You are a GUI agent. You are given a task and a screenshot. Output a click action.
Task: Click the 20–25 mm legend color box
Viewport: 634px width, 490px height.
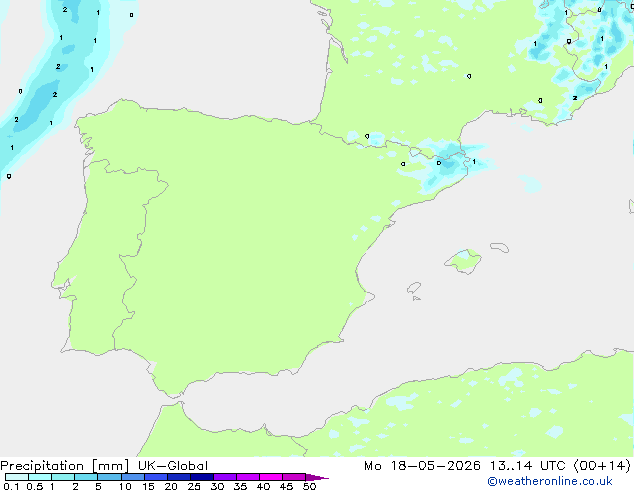pyautogui.click(x=178, y=477)
